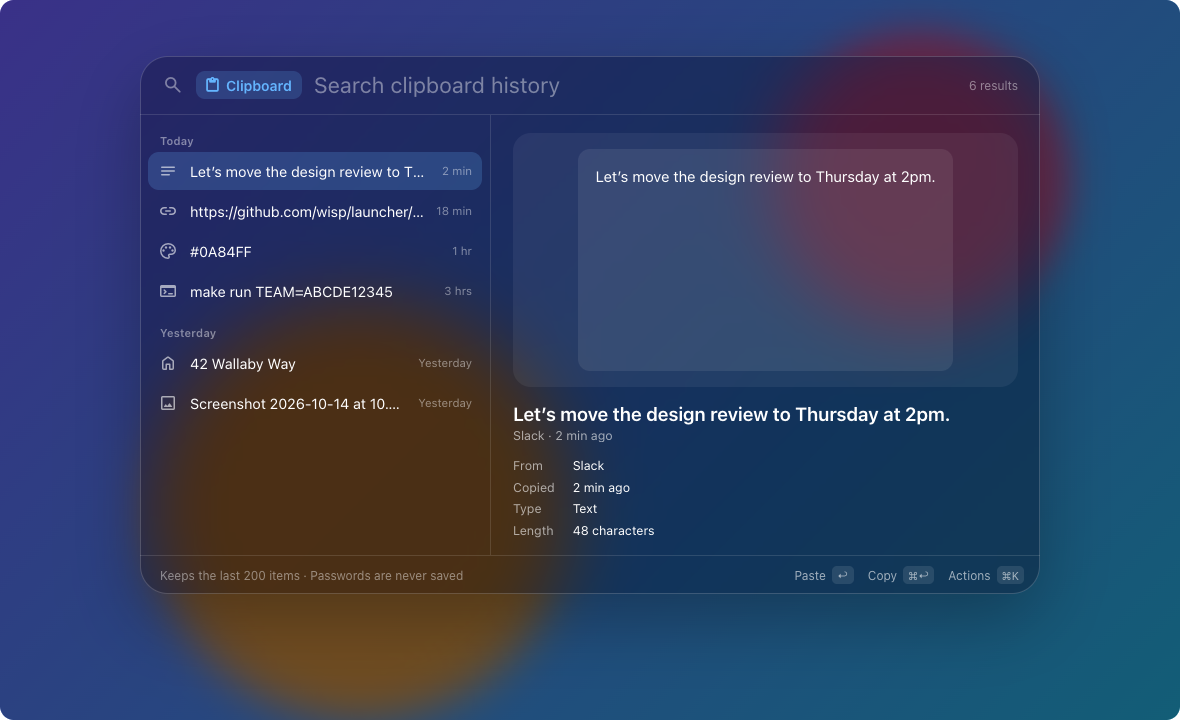Click the ⌘K shortcut badge beside Actions
Viewport: 1180px width, 720px height.
1010,576
